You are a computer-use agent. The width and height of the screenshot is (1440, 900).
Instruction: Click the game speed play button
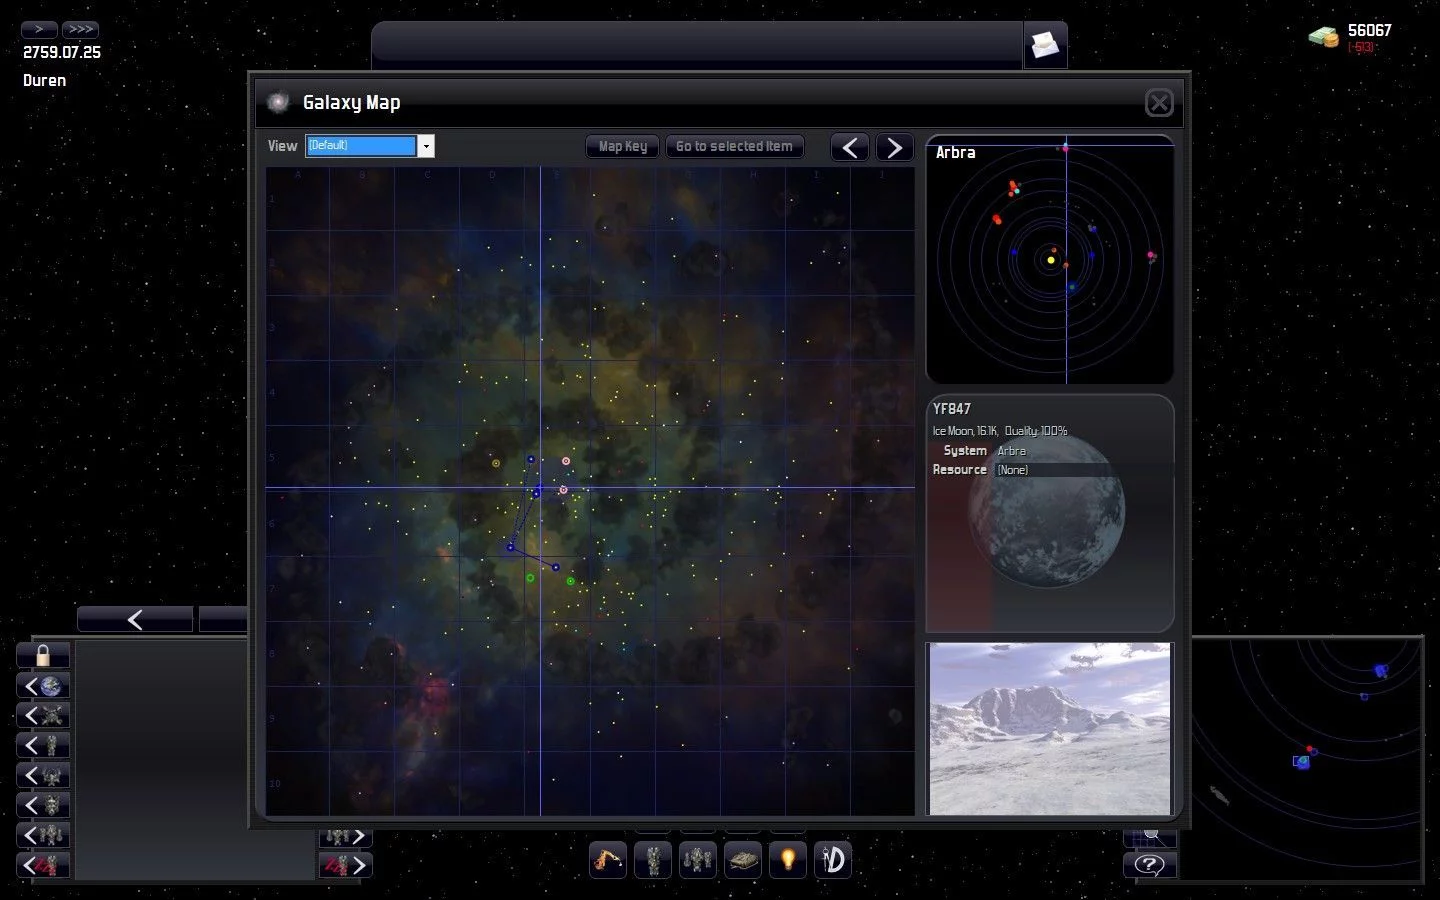tap(39, 30)
